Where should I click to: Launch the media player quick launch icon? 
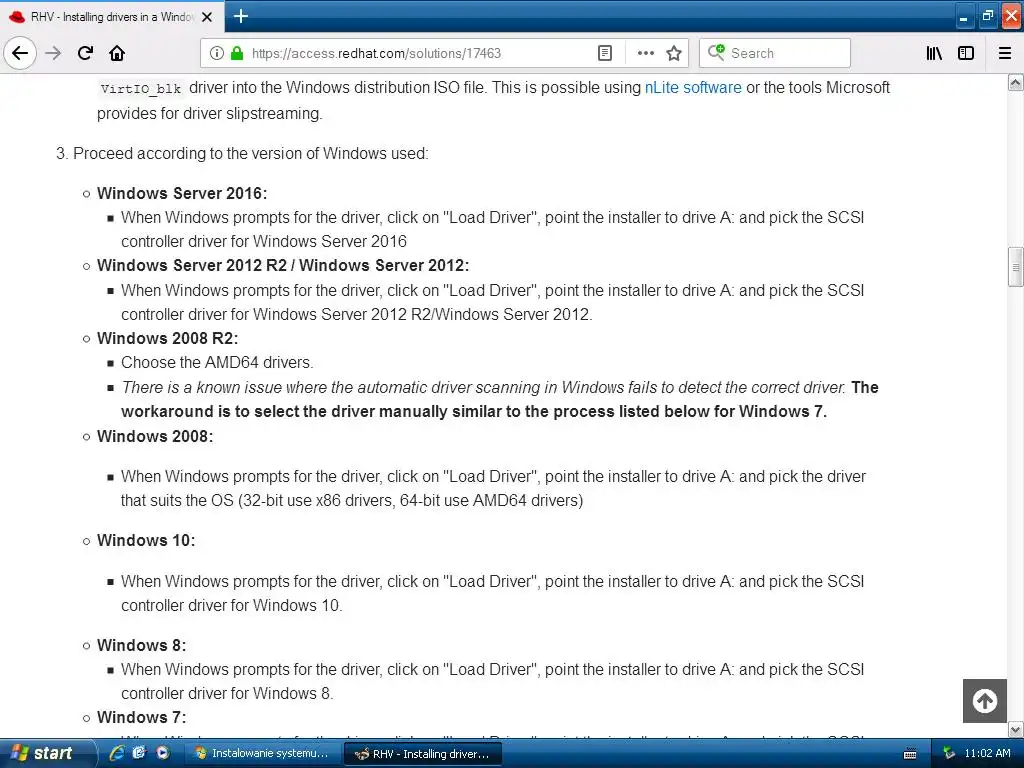162,752
